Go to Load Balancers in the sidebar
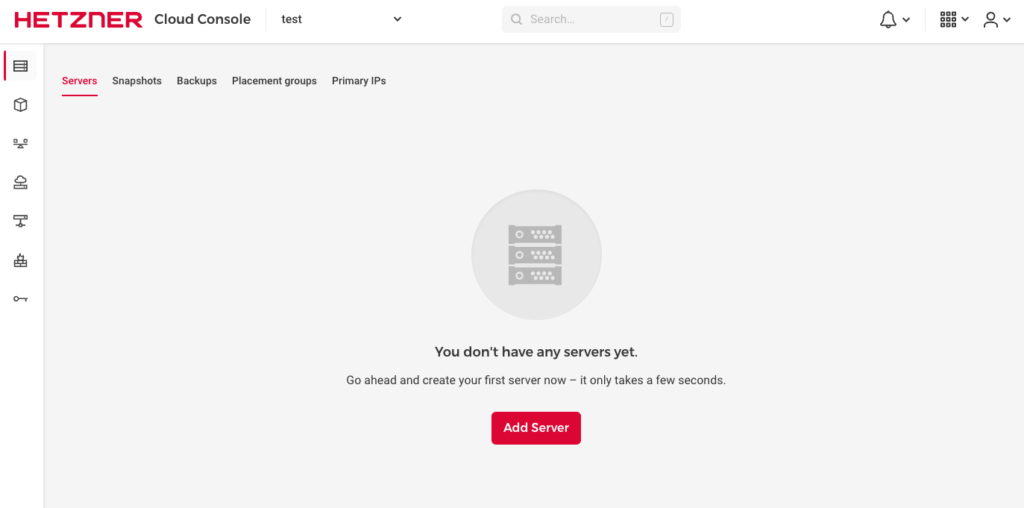1024x508 pixels. [20, 143]
